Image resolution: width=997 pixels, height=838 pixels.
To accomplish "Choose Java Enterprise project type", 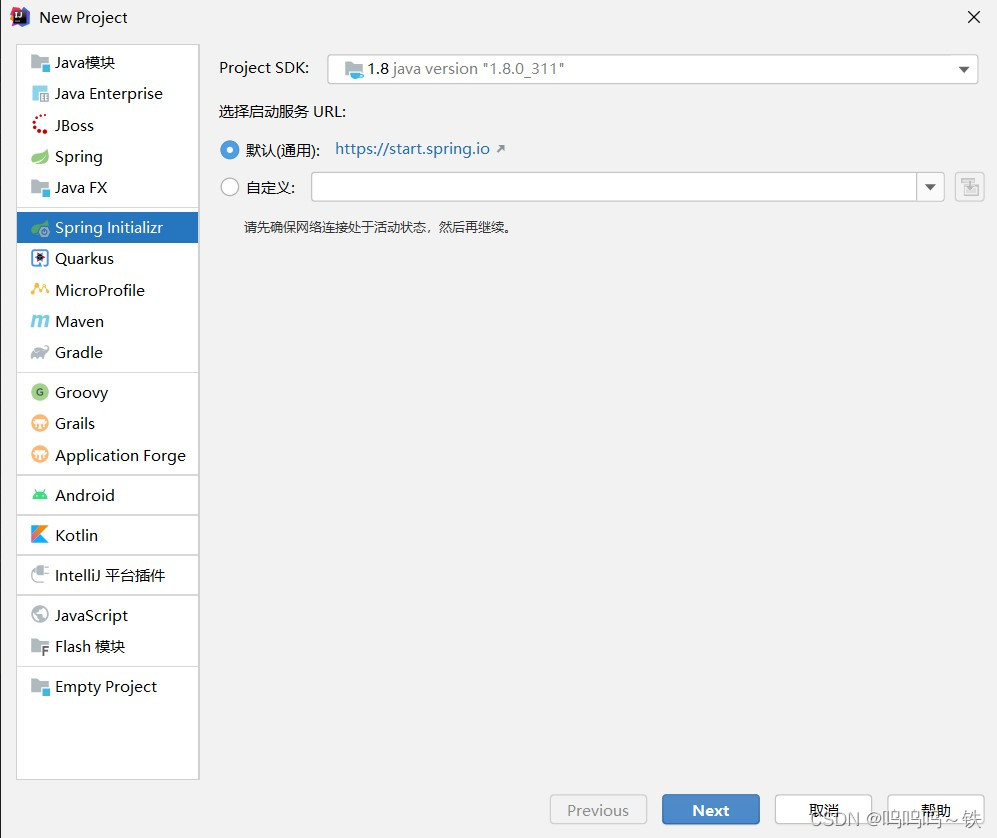I will 107,94.
